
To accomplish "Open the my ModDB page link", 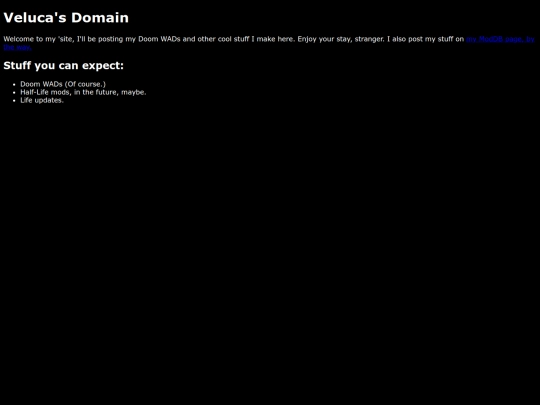I will coord(500,39).
